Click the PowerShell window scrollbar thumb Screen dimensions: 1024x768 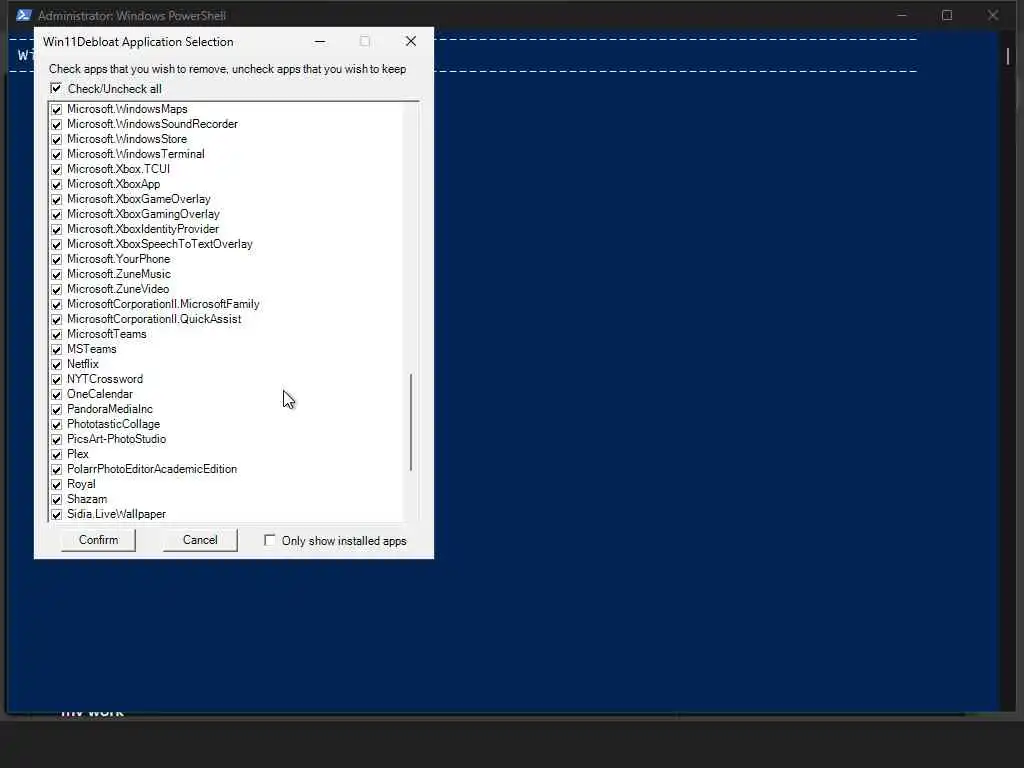[1008, 56]
